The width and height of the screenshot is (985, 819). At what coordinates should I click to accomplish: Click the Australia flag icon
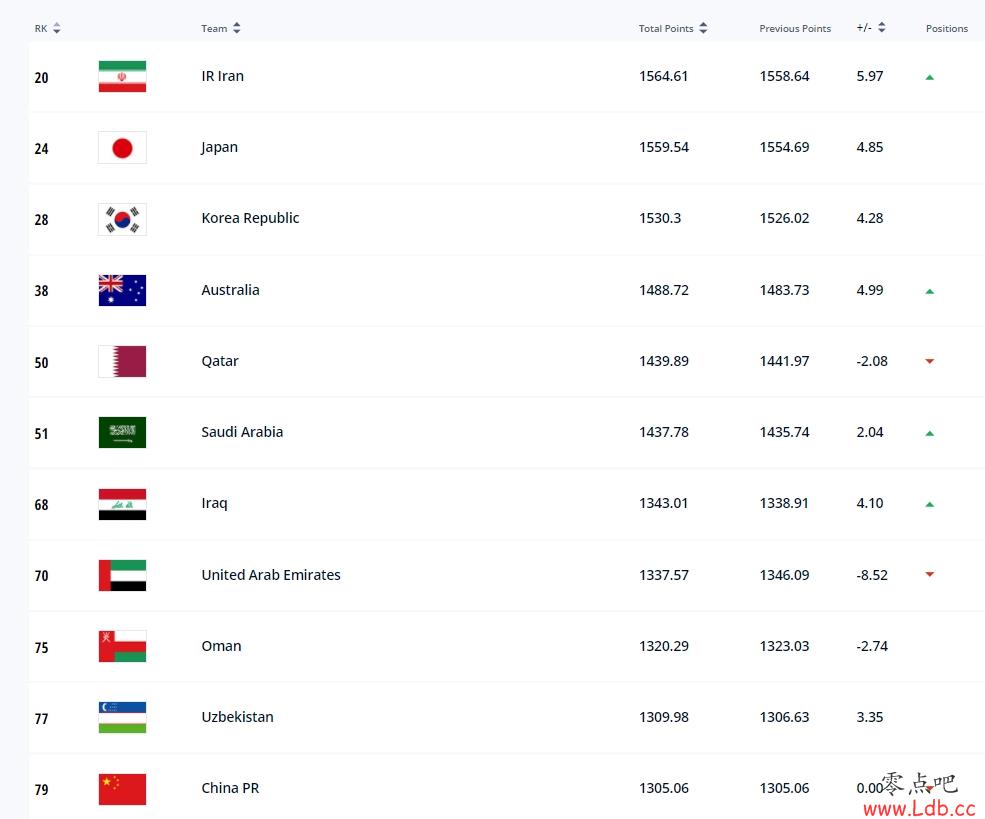click(122, 290)
